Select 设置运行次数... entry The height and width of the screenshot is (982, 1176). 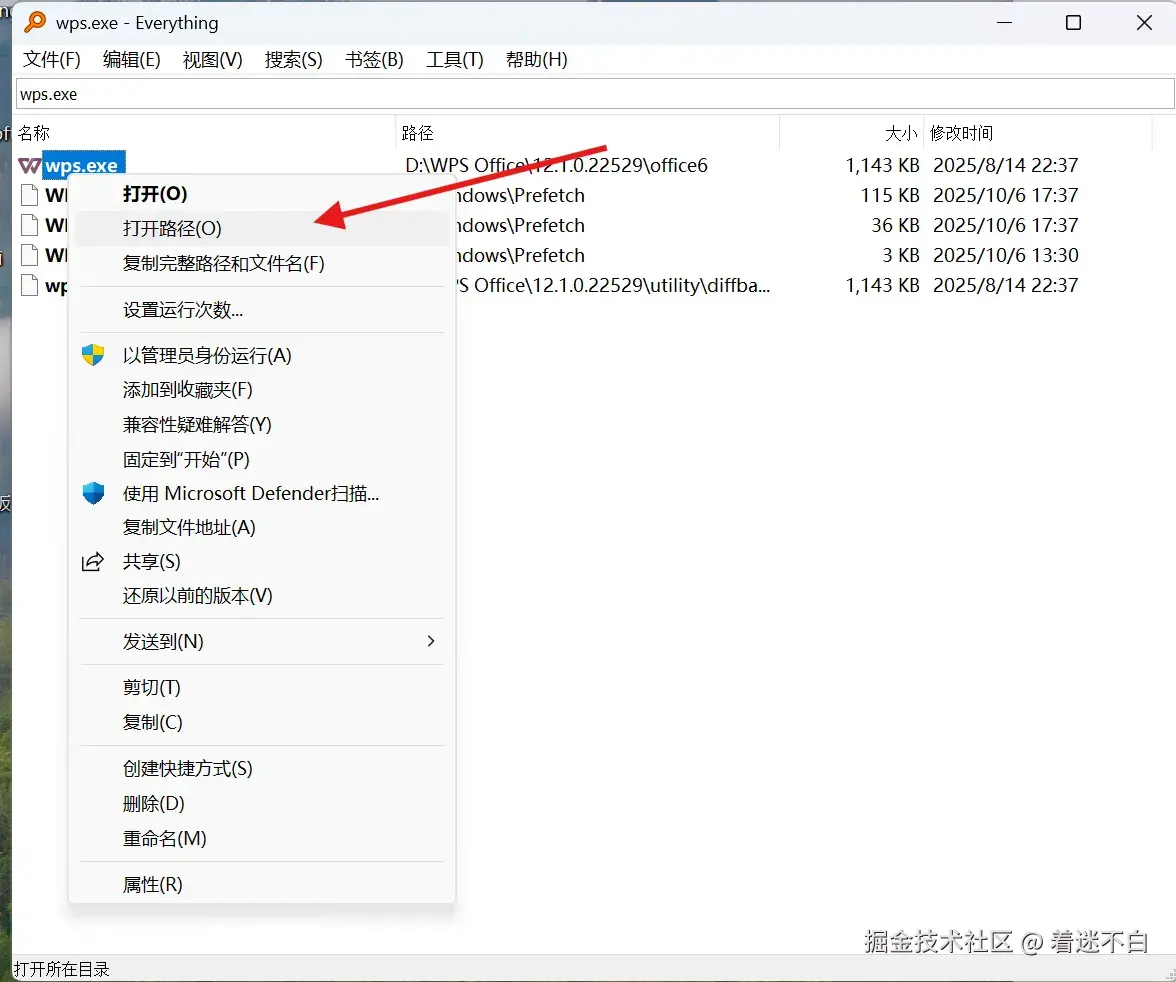[x=262, y=310]
